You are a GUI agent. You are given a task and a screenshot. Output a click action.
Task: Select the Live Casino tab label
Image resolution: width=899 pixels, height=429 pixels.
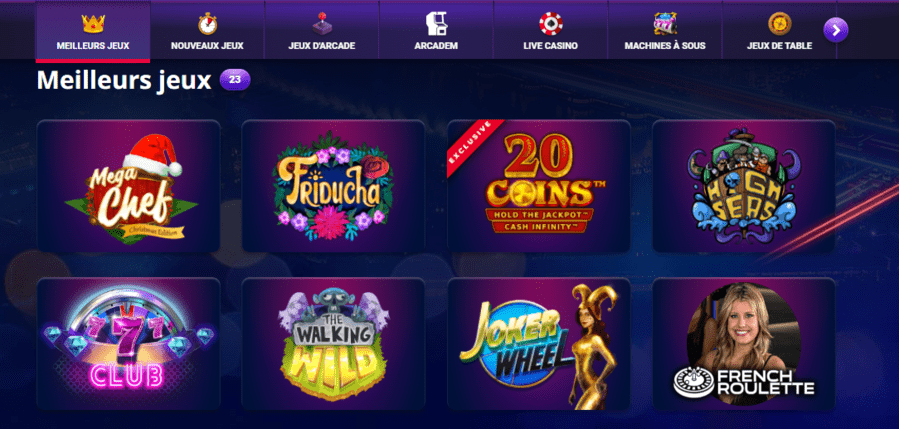click(x=550, y=46)
